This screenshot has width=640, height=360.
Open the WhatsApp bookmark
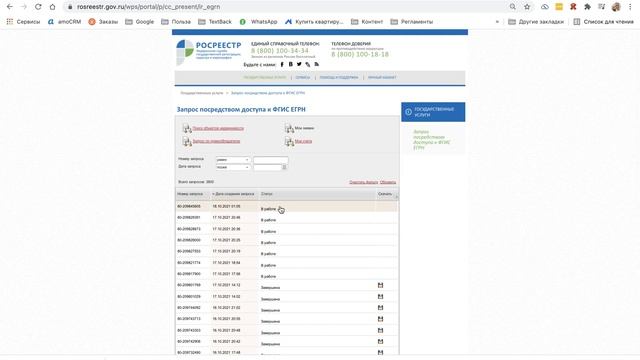point(258,22)
